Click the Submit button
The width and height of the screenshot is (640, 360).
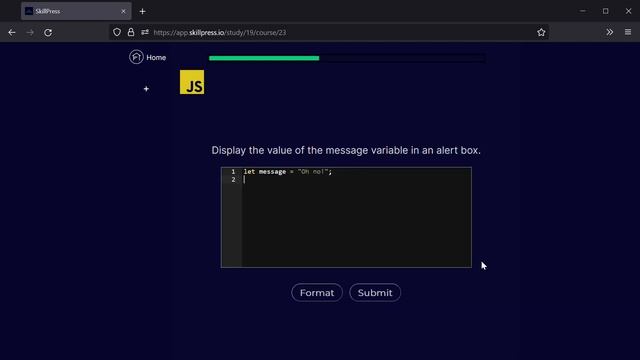tap(375, 293)
